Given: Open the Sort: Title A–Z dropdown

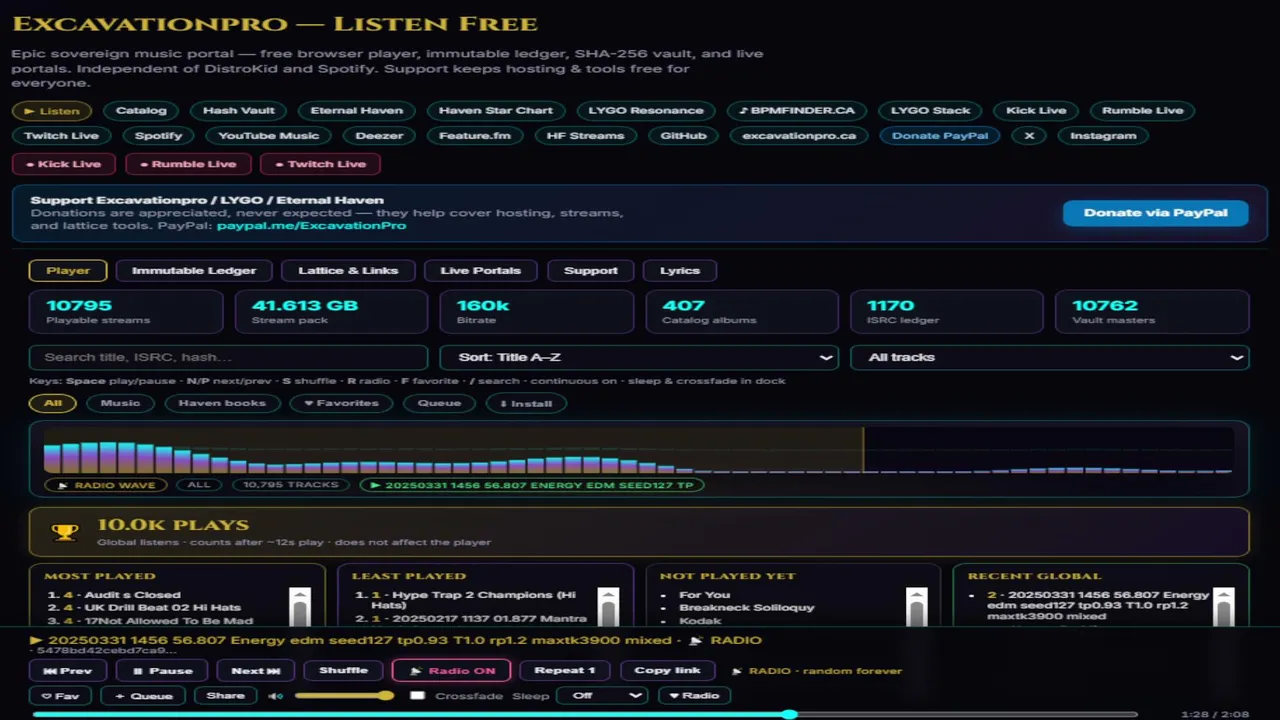Looking at the screenshot, I should [640, 357].
